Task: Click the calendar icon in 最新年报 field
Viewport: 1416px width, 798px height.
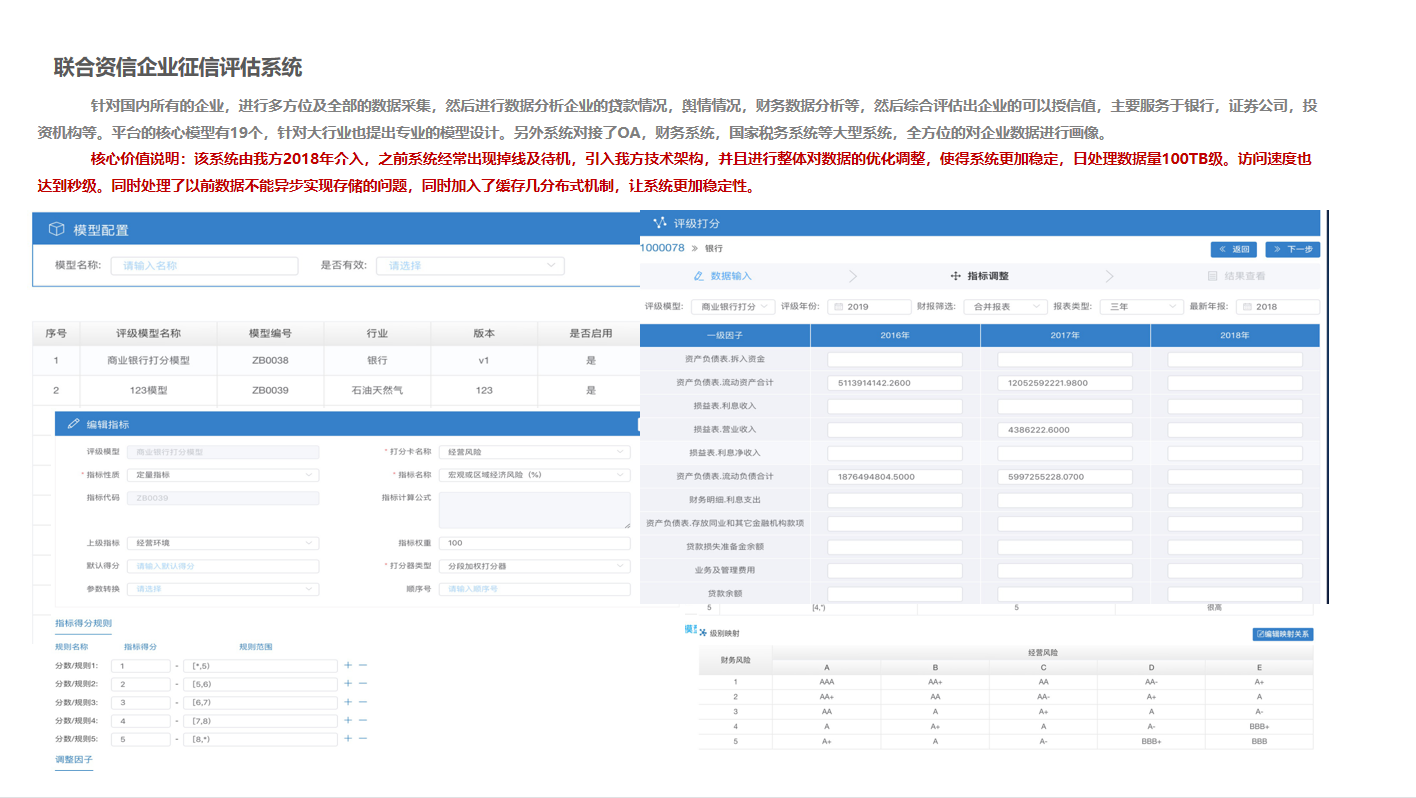Action: click(x=1247, y=307)
